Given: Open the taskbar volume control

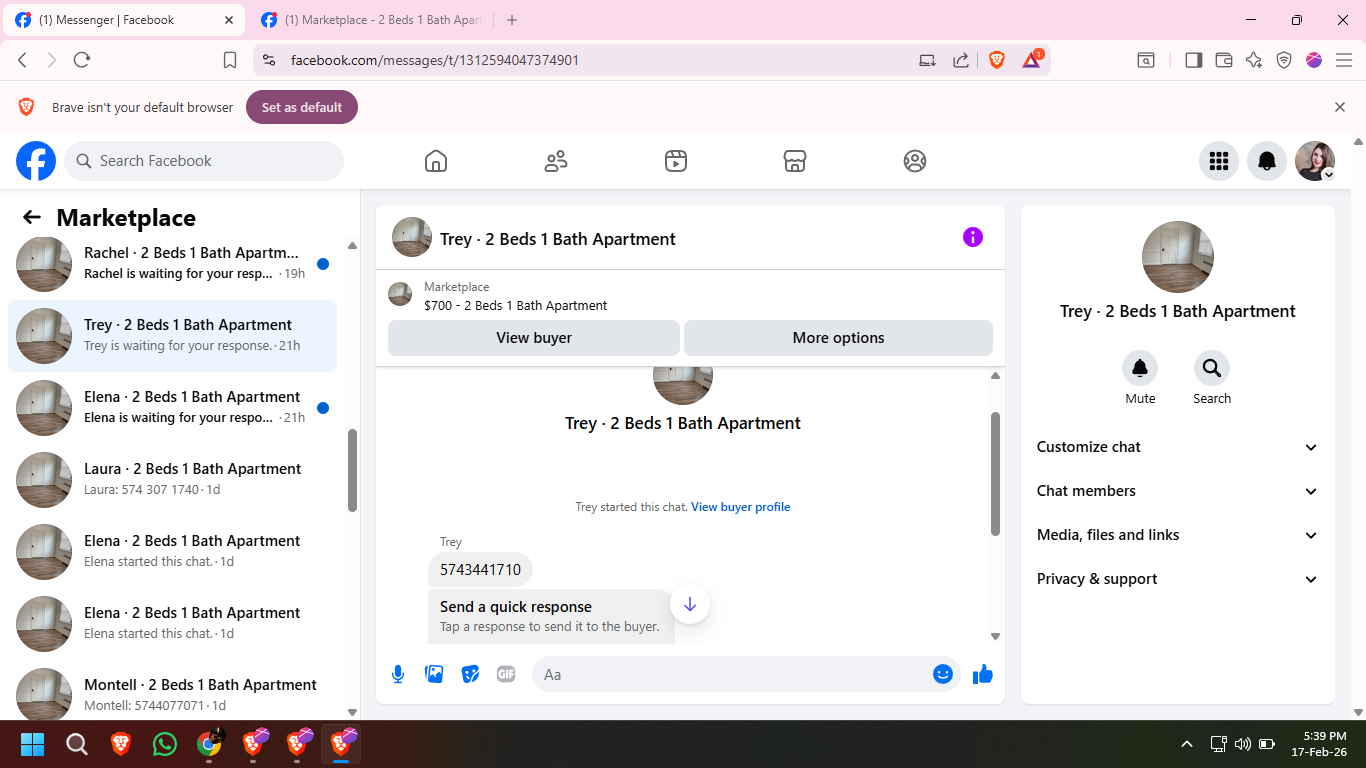Looking at the screenshot, I should pos(1243,744).
